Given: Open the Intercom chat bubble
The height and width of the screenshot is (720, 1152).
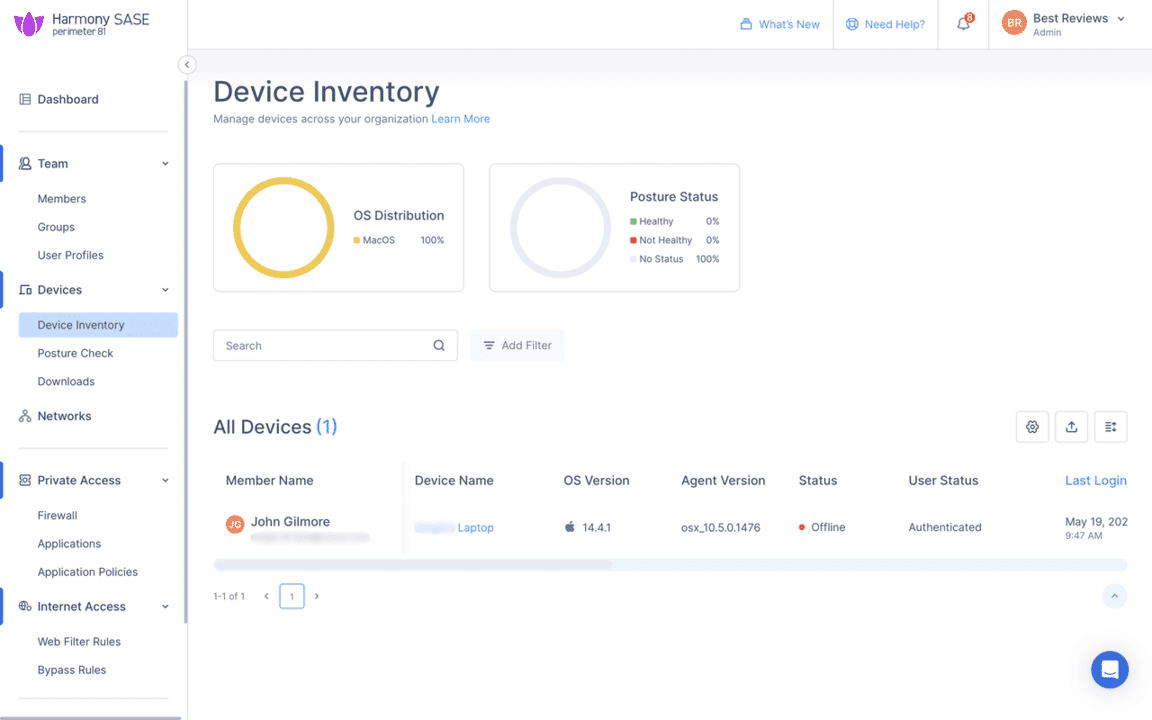Looking at the screenshot, I should [1109, 670].
